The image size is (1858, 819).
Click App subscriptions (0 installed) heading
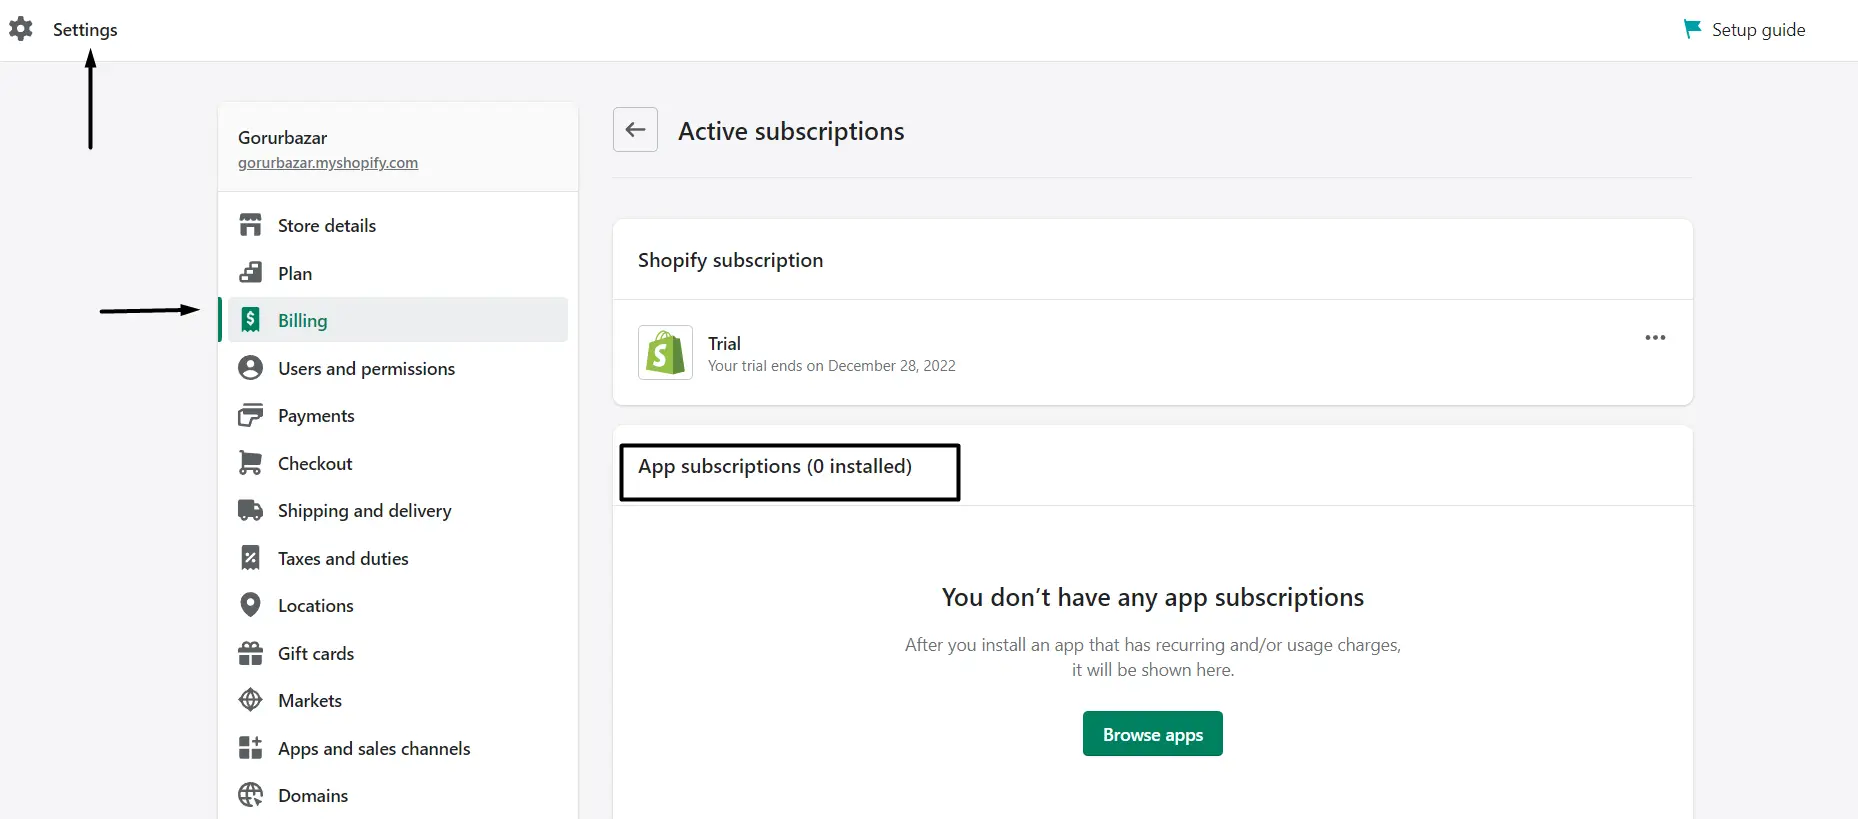click(775, 467)
